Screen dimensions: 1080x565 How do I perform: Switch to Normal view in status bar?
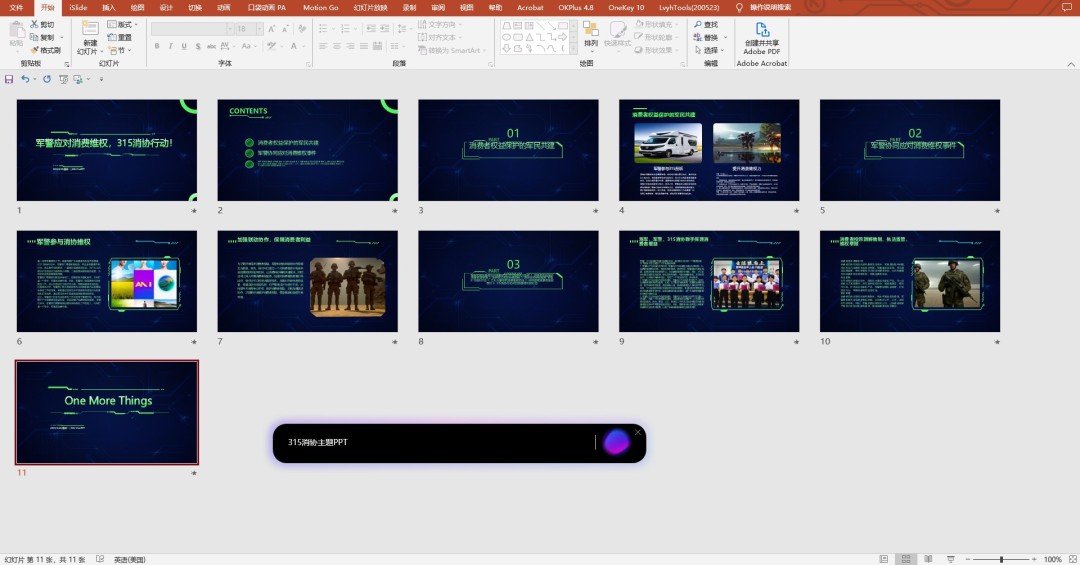coord(883,559)
